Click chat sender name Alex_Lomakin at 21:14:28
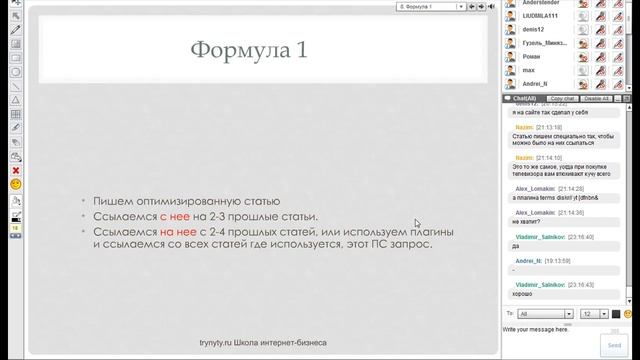640x360 pixels. [535, 189]
